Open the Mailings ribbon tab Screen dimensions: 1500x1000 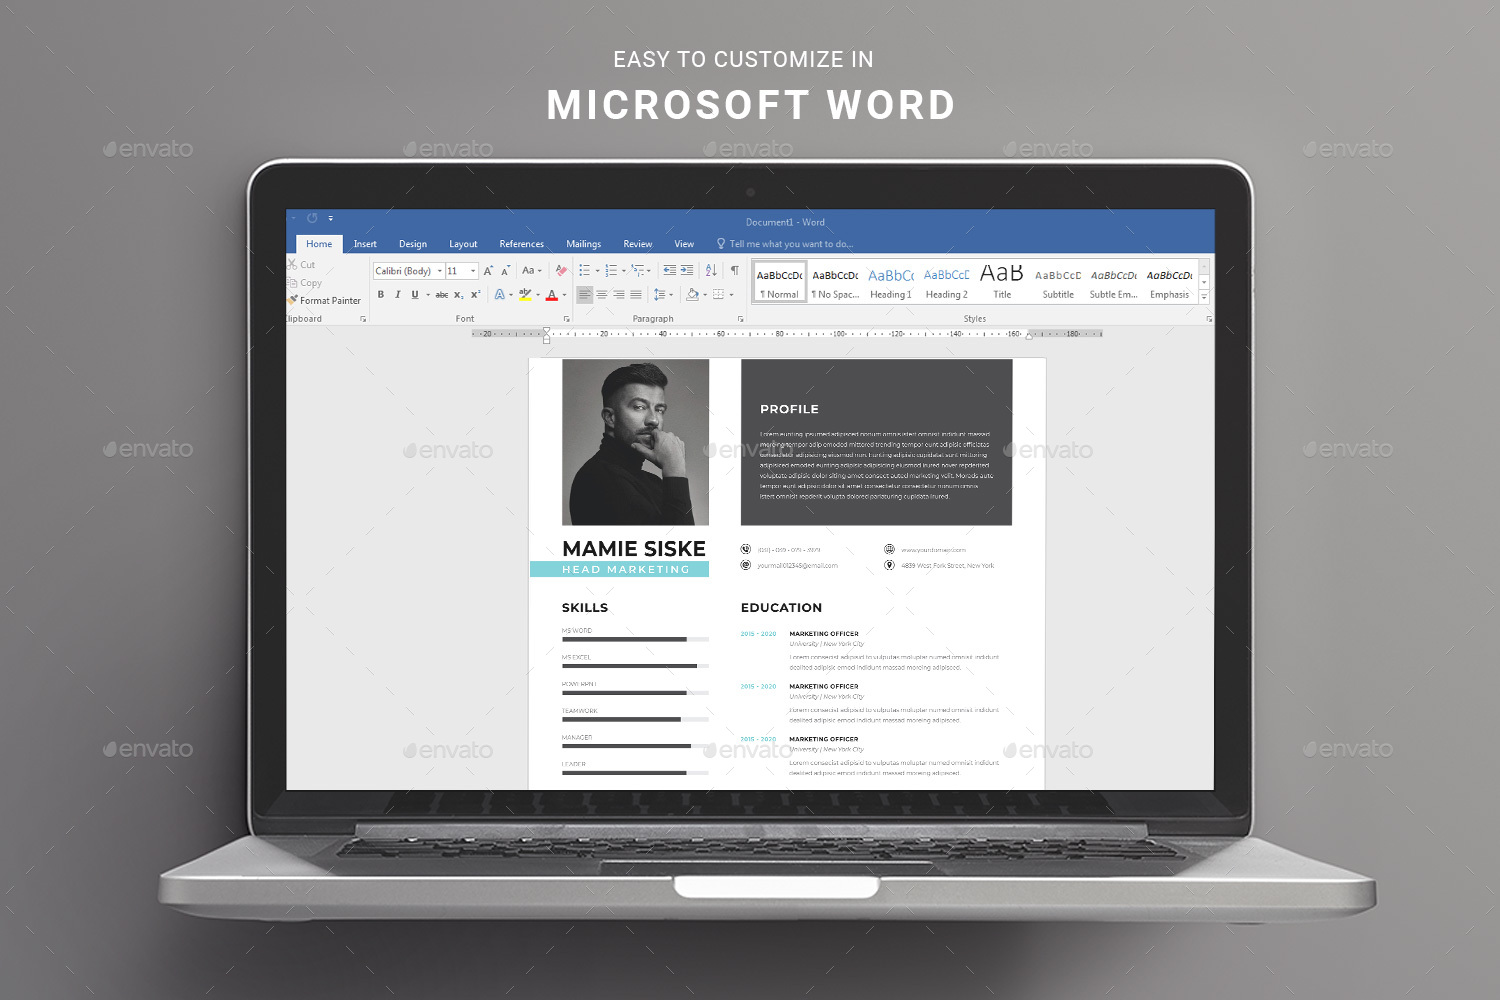point(583,243)
